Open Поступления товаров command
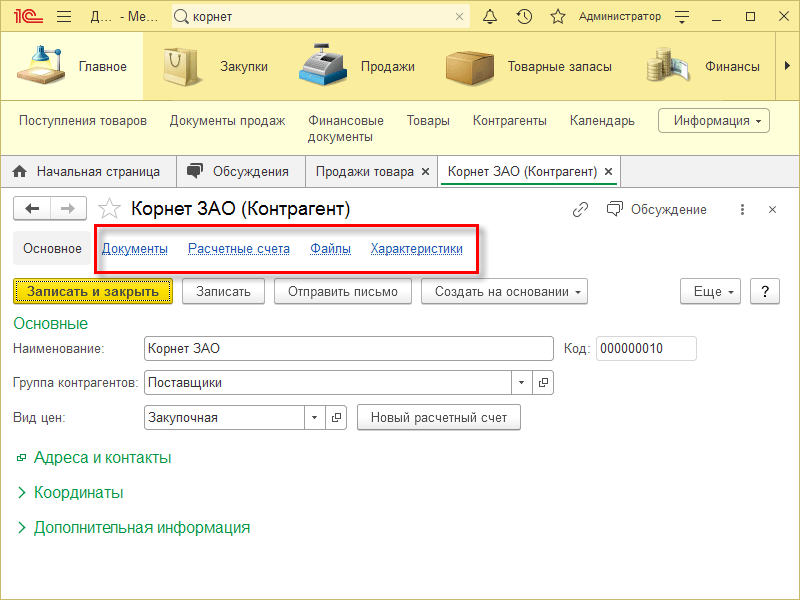 [x=83, y=121]
